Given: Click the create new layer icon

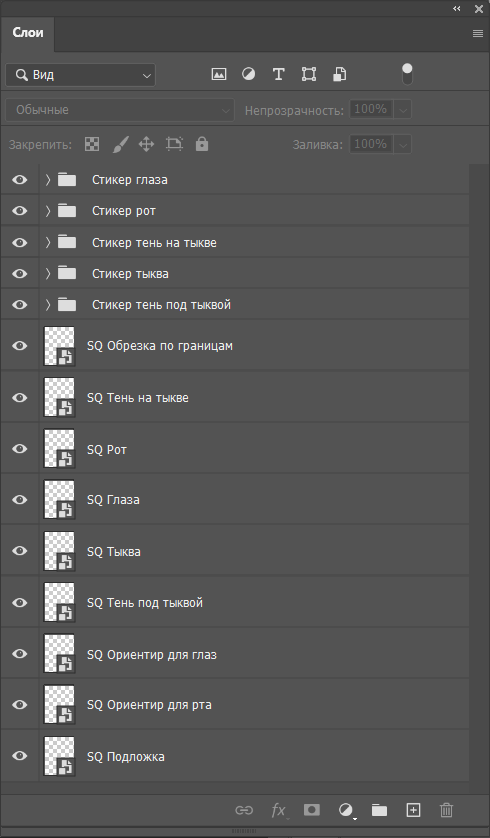Looking at the screenshot, I should (413, 810).
